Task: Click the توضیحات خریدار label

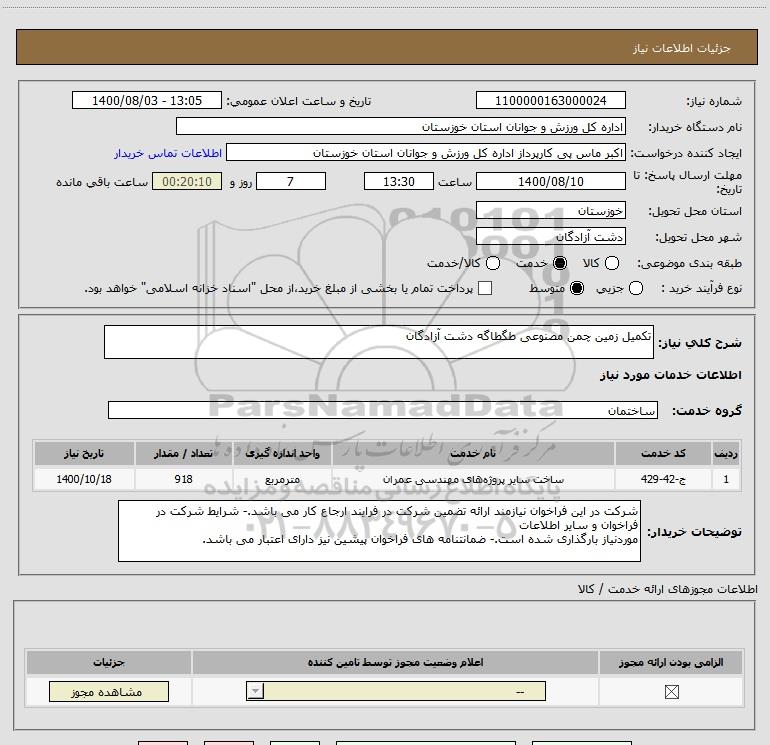Action: pos(694,532)
